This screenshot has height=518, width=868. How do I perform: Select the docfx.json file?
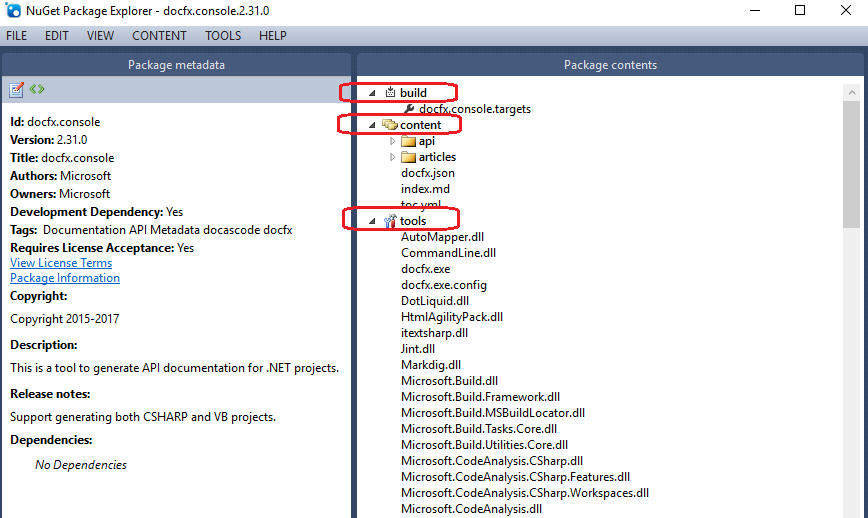click(428, 173)
